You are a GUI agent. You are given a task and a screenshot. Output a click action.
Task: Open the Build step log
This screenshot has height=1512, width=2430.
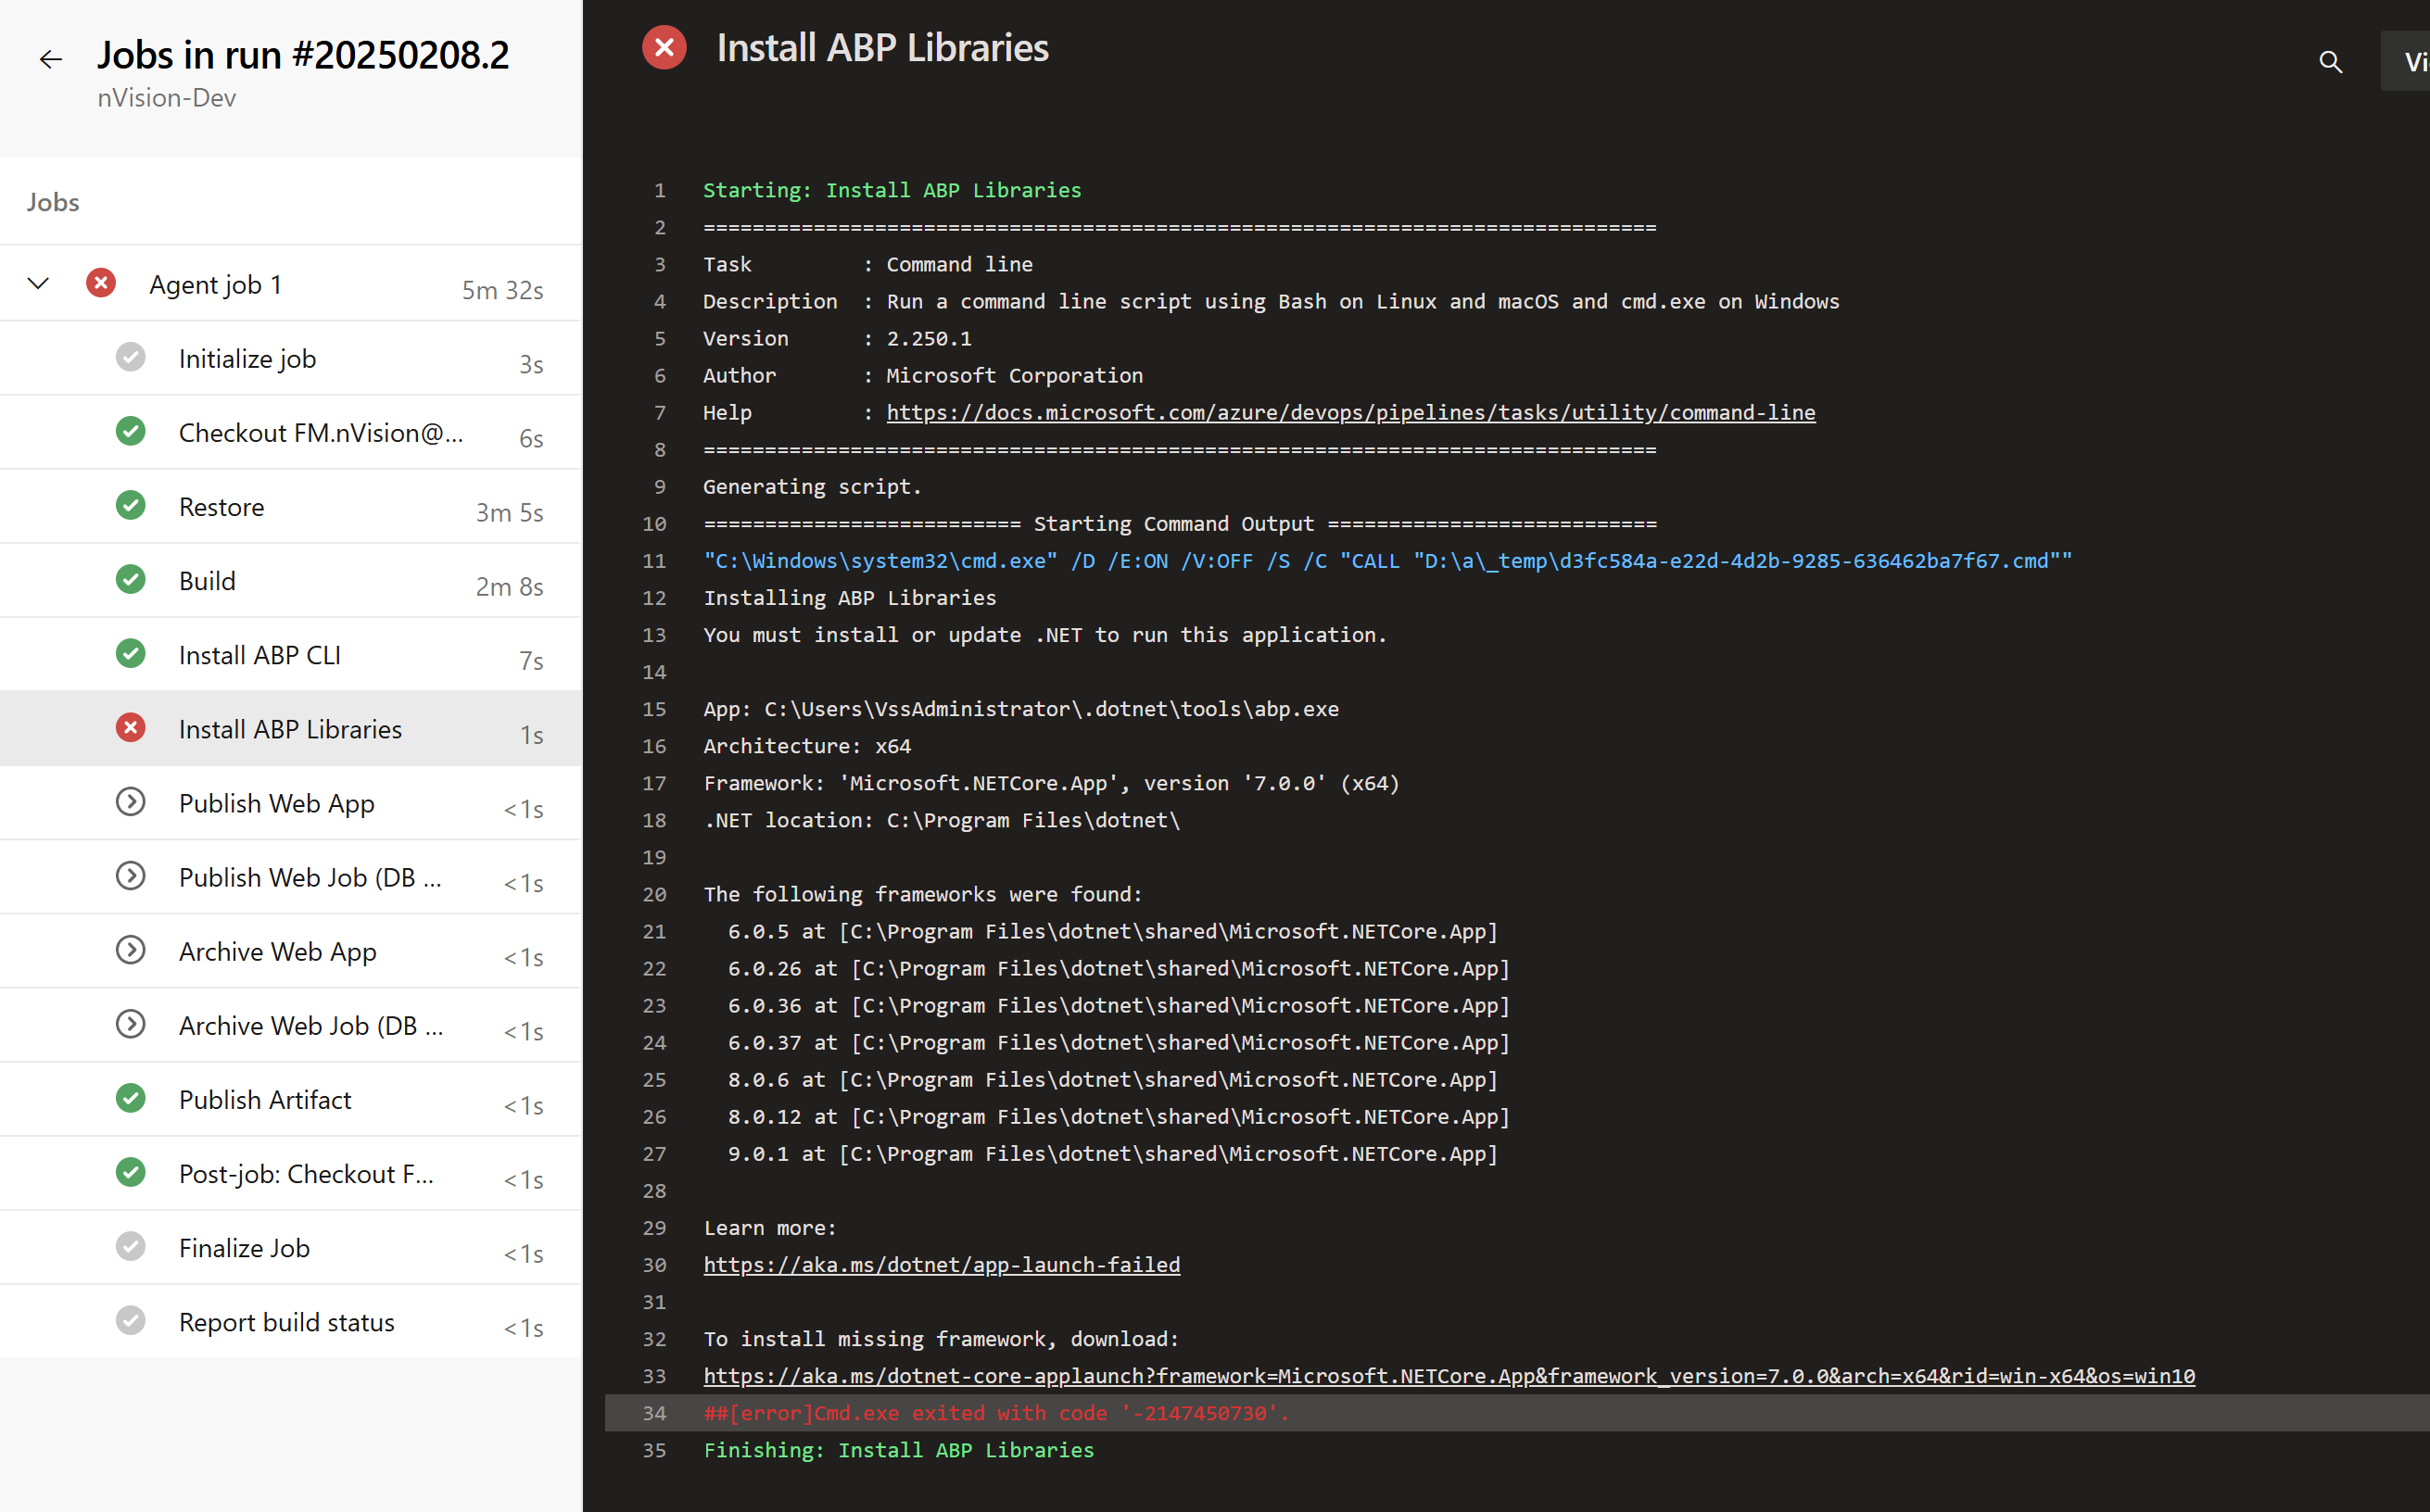tap(207, 581)
